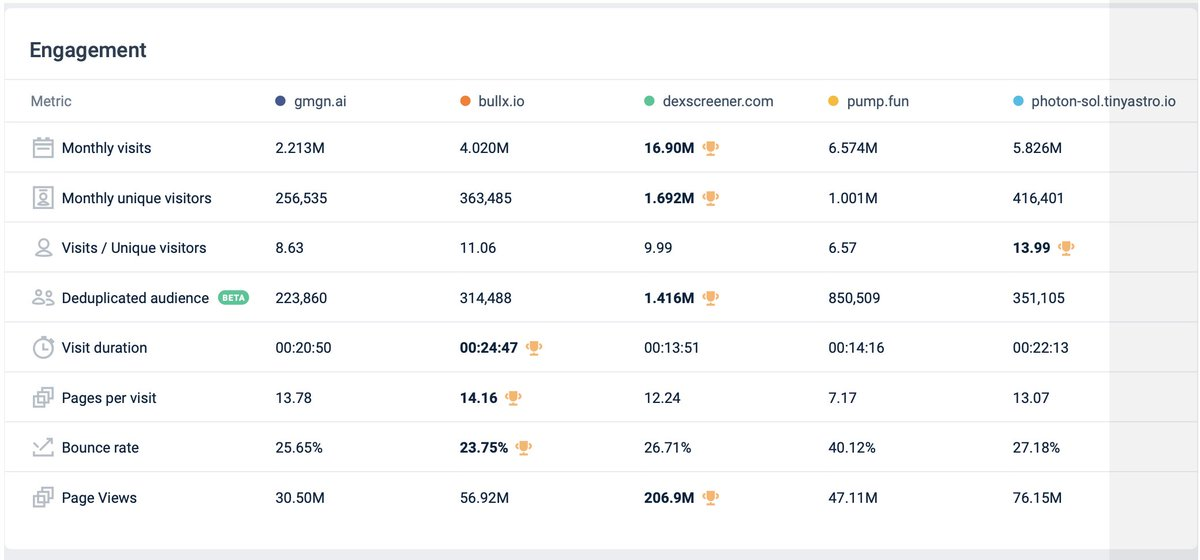This screenshot has height=560, width=1200.
Task: Click trophy icon next to 14.16
Action: 514,398
